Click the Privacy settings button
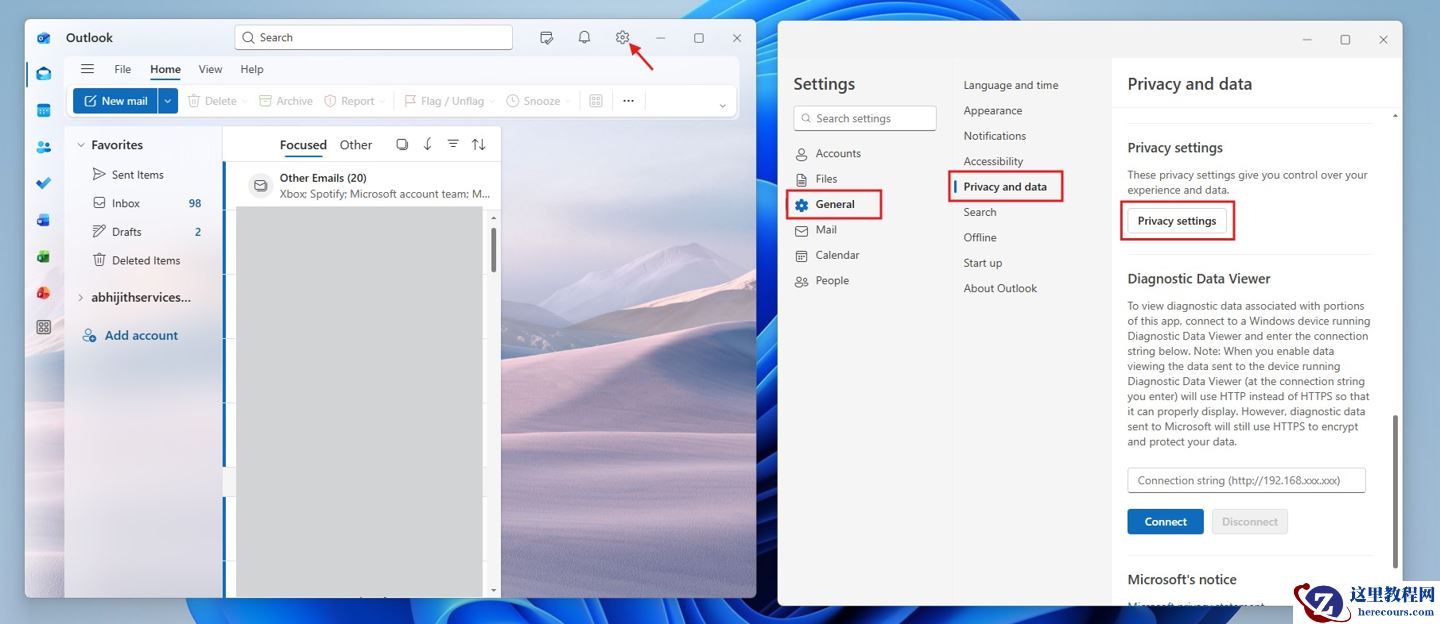This screenshot has height=624, width=1440. [x=1177, y=220]
